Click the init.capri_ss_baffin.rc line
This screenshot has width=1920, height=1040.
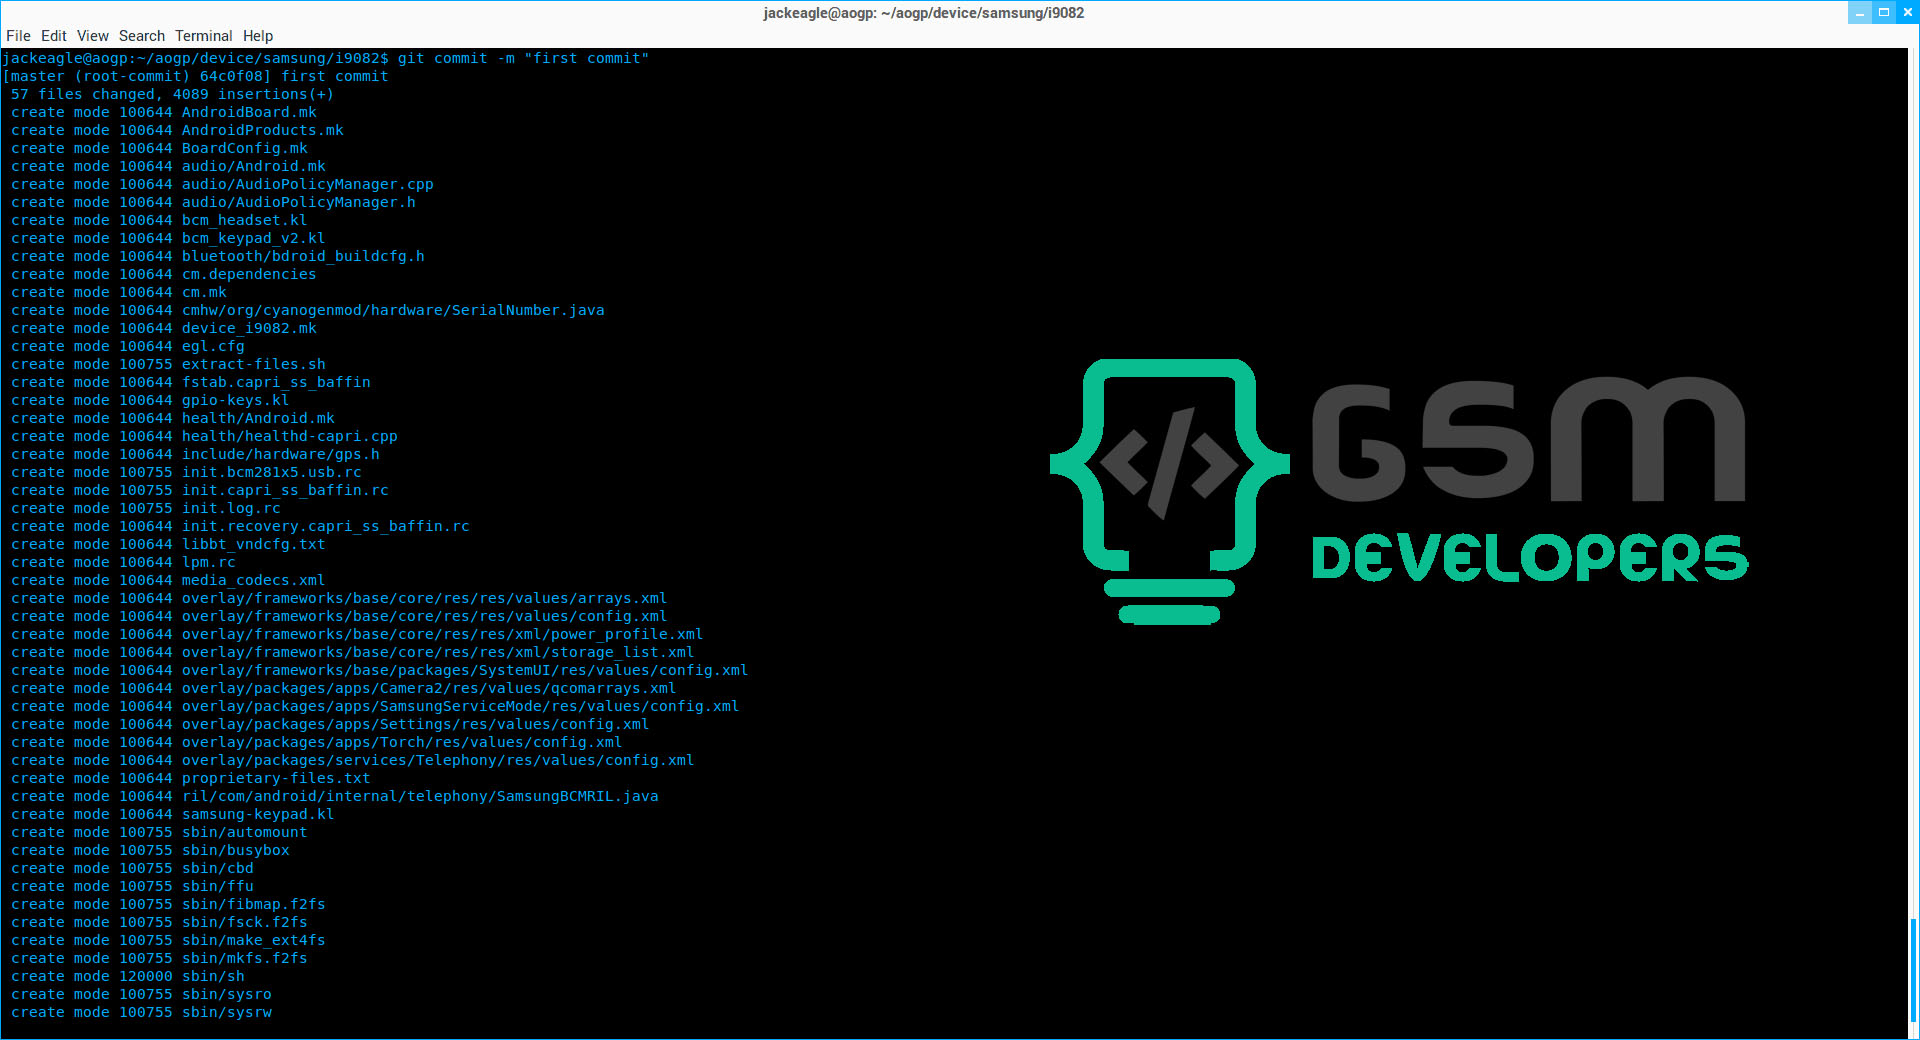click(200, 490)
